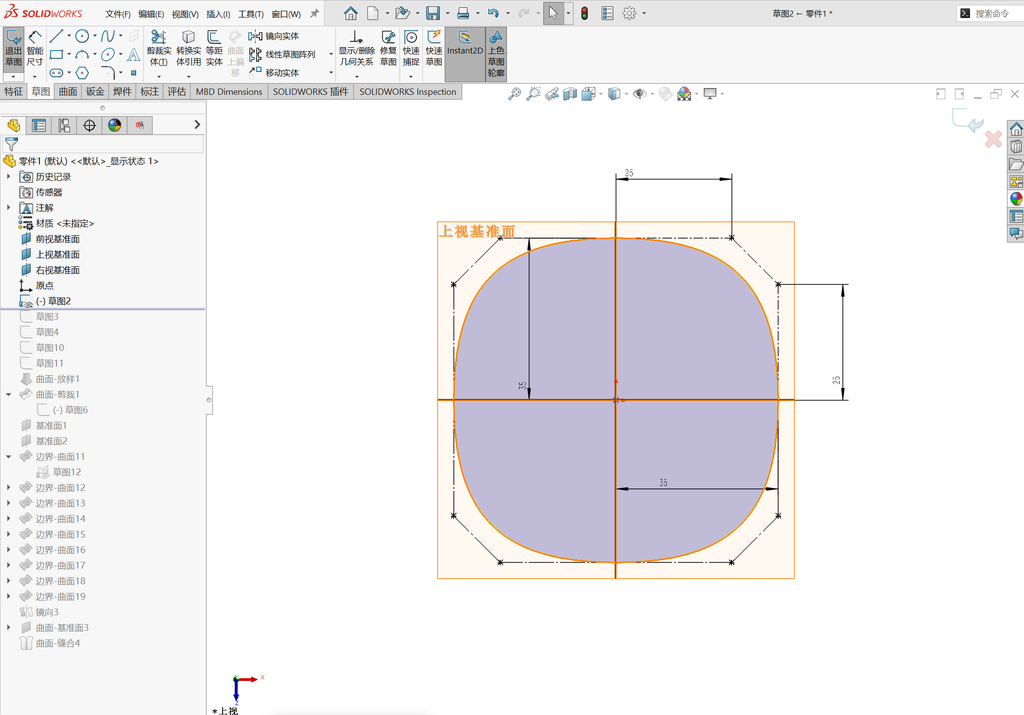Select the Corner Rectangle sketch tool
The height and width of the screenshot is (715, 1024).
point(57,54)
